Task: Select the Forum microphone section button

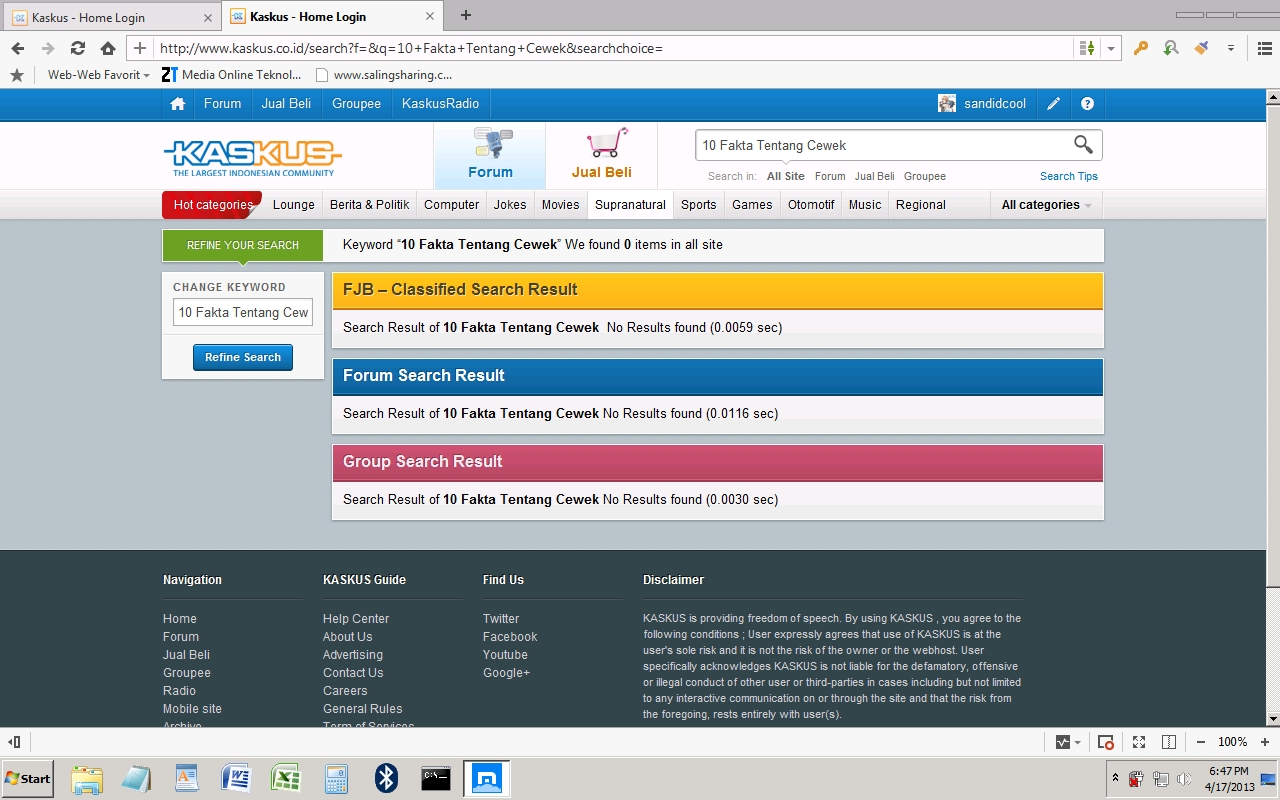Action: coord(490,155)
